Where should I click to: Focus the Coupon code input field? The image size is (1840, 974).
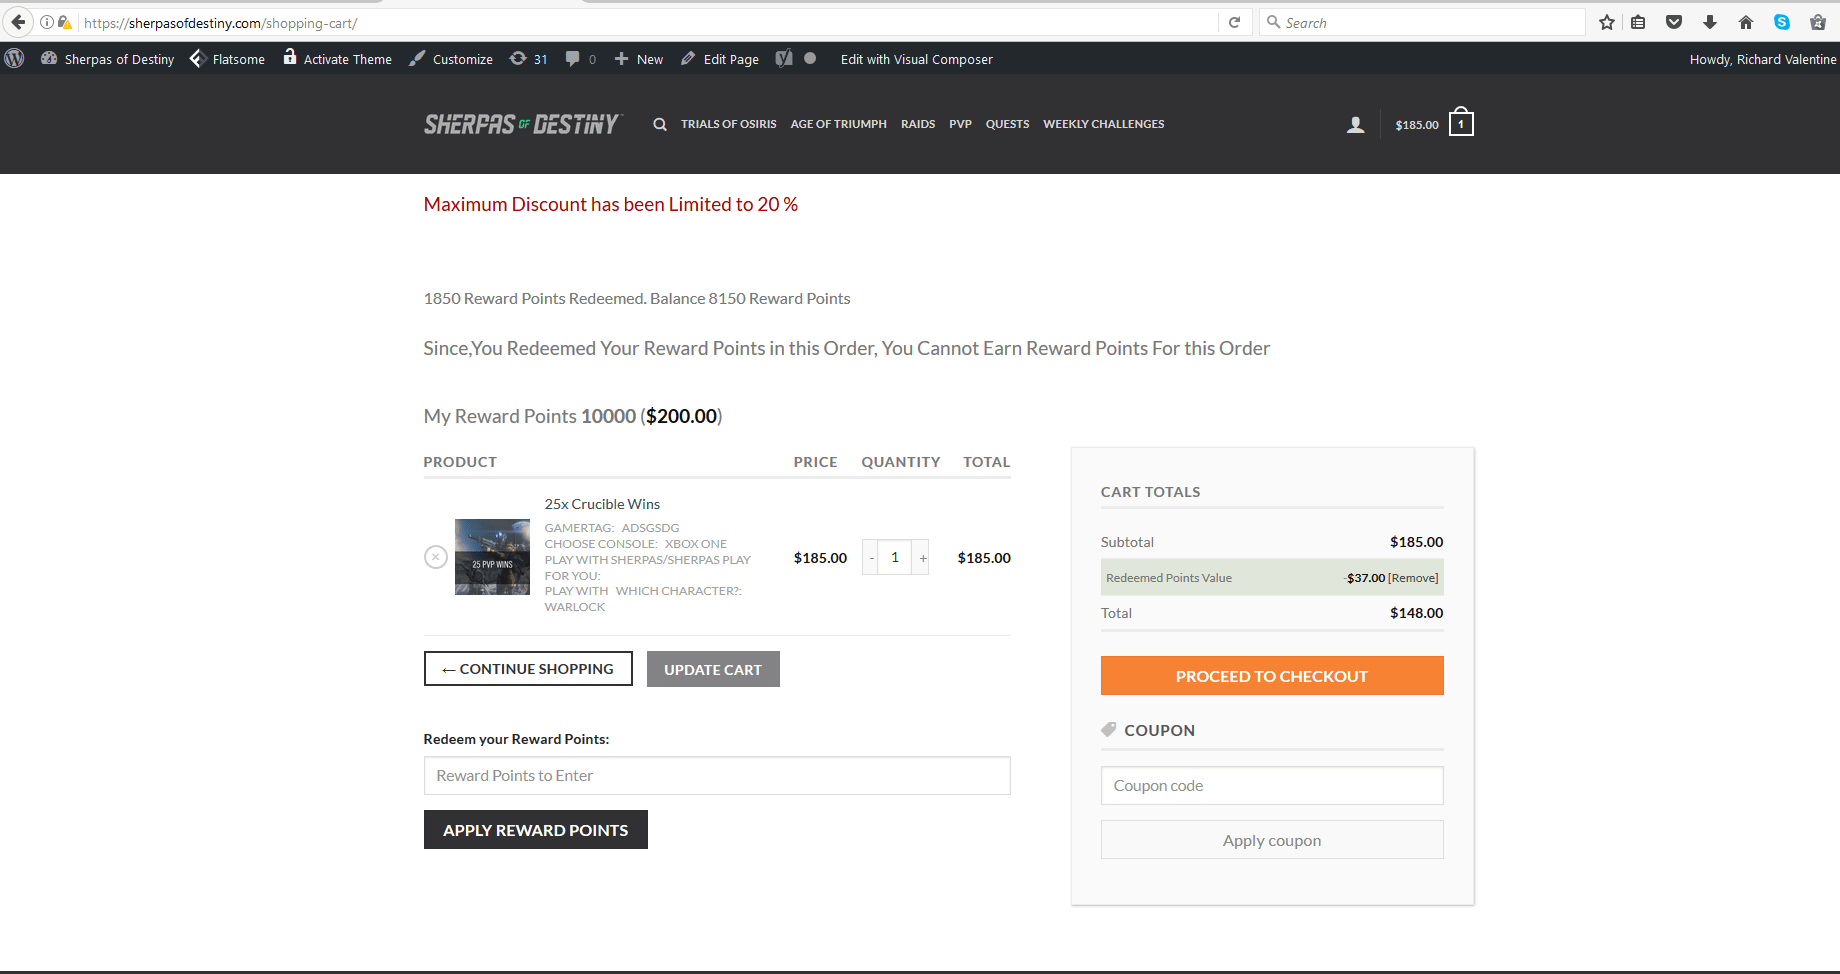(1272, 785)
